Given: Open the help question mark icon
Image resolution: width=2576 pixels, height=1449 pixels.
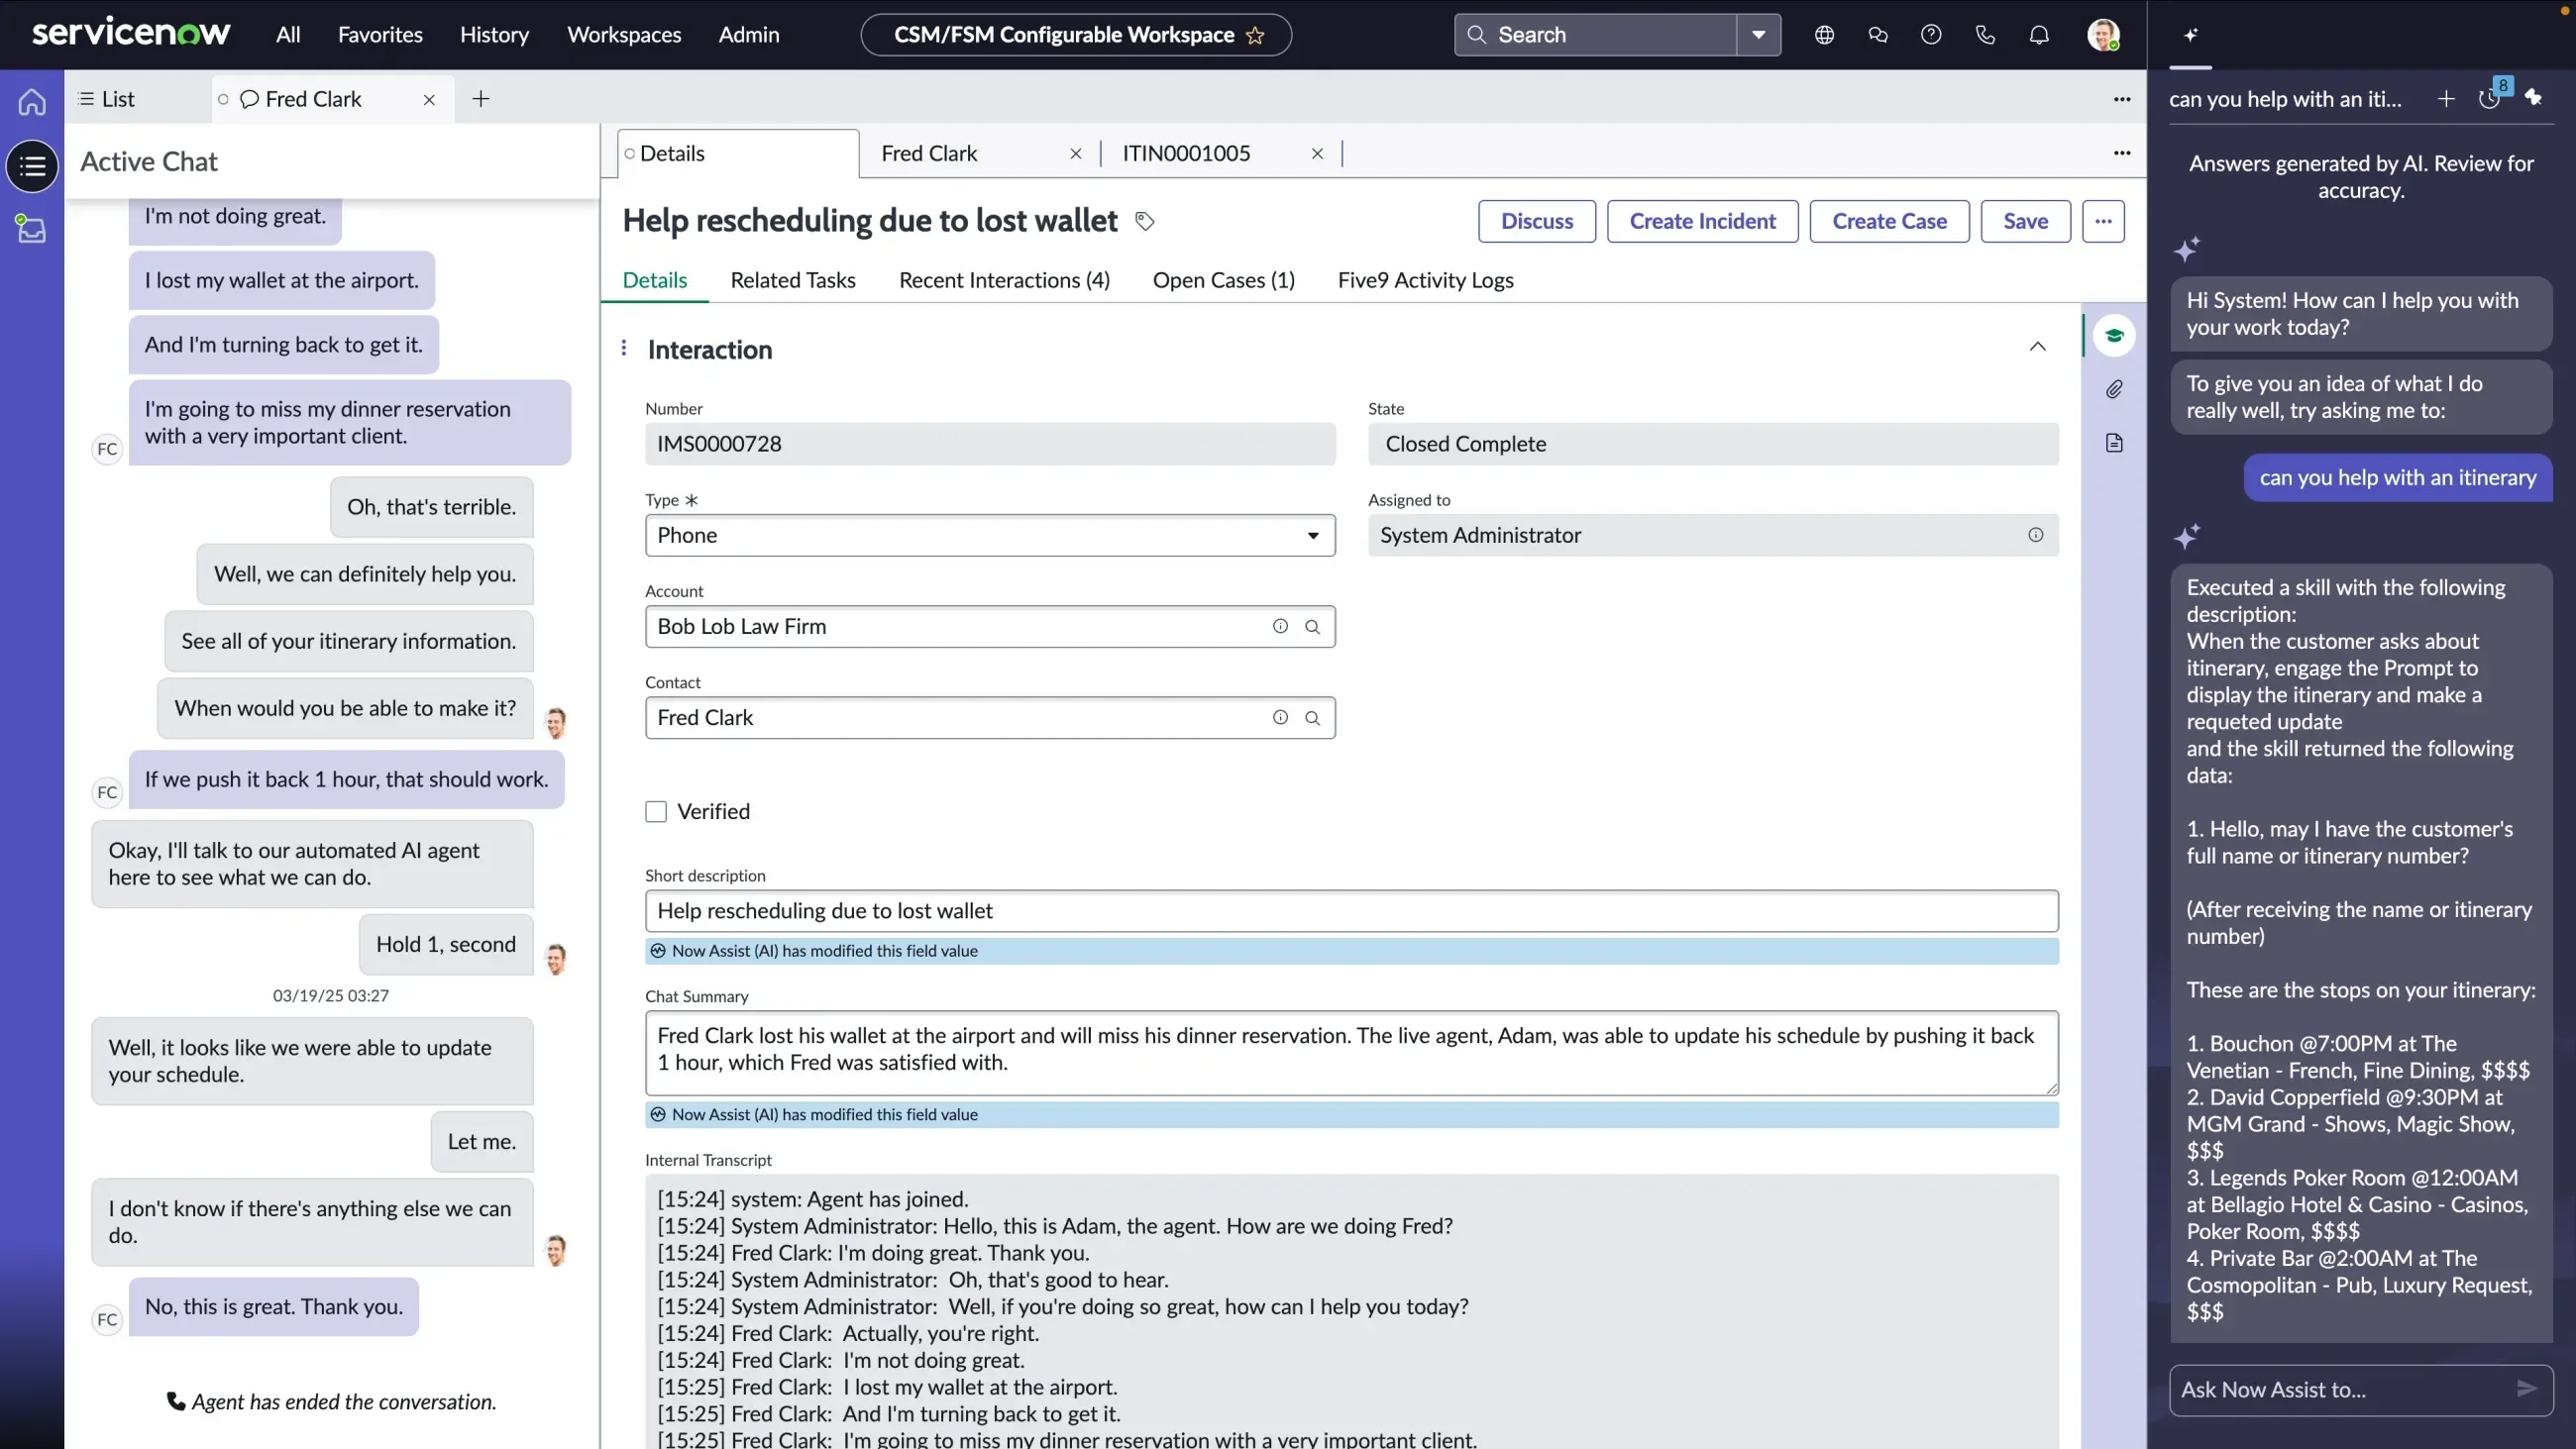Looking at the screenshot, I should [1931, 35].
